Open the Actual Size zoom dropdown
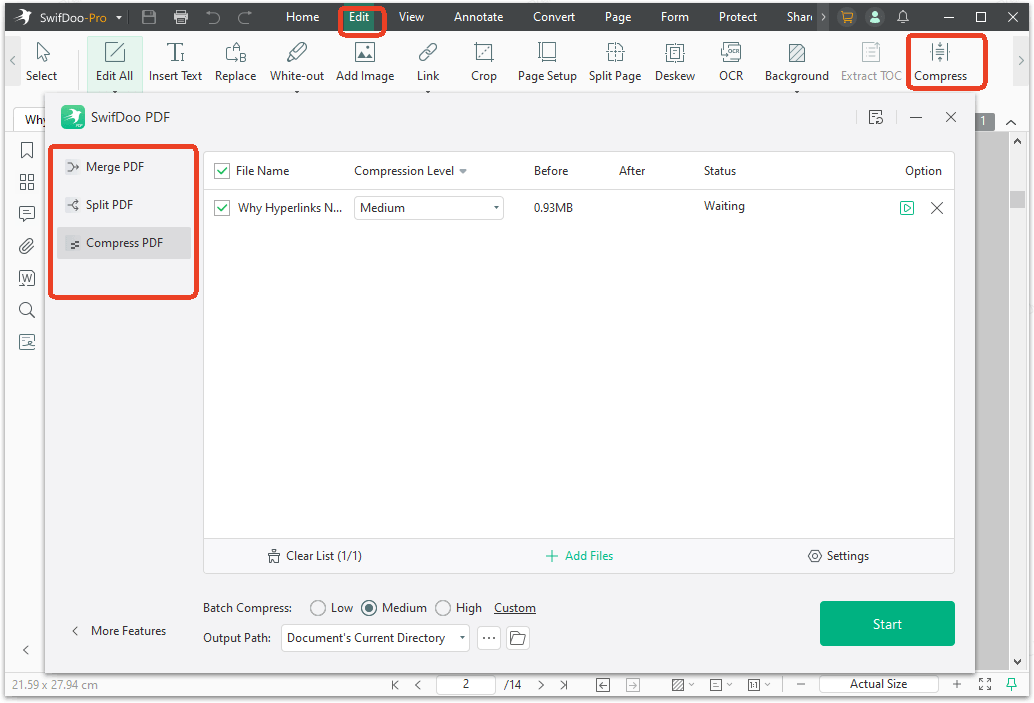 click(x=878, y=684)
